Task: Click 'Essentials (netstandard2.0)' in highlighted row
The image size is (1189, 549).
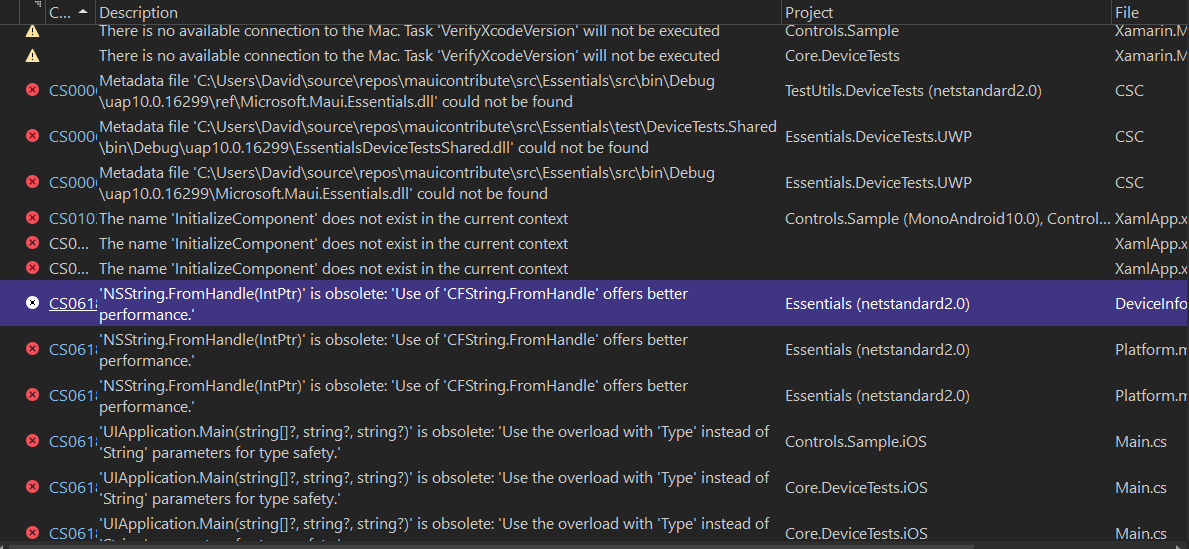Action: 877,303
